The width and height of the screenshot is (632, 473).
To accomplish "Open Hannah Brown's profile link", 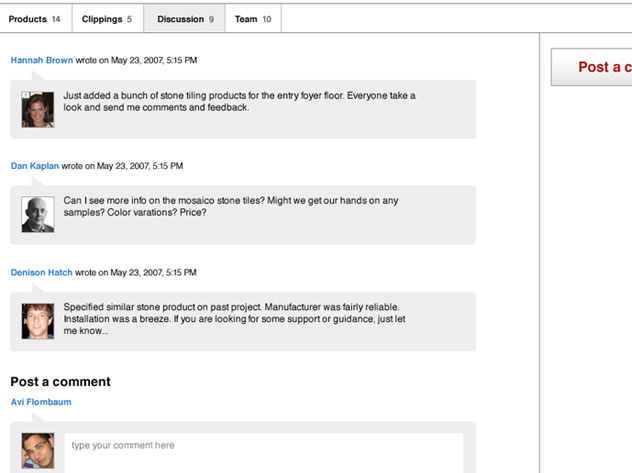I will [42, 60].
